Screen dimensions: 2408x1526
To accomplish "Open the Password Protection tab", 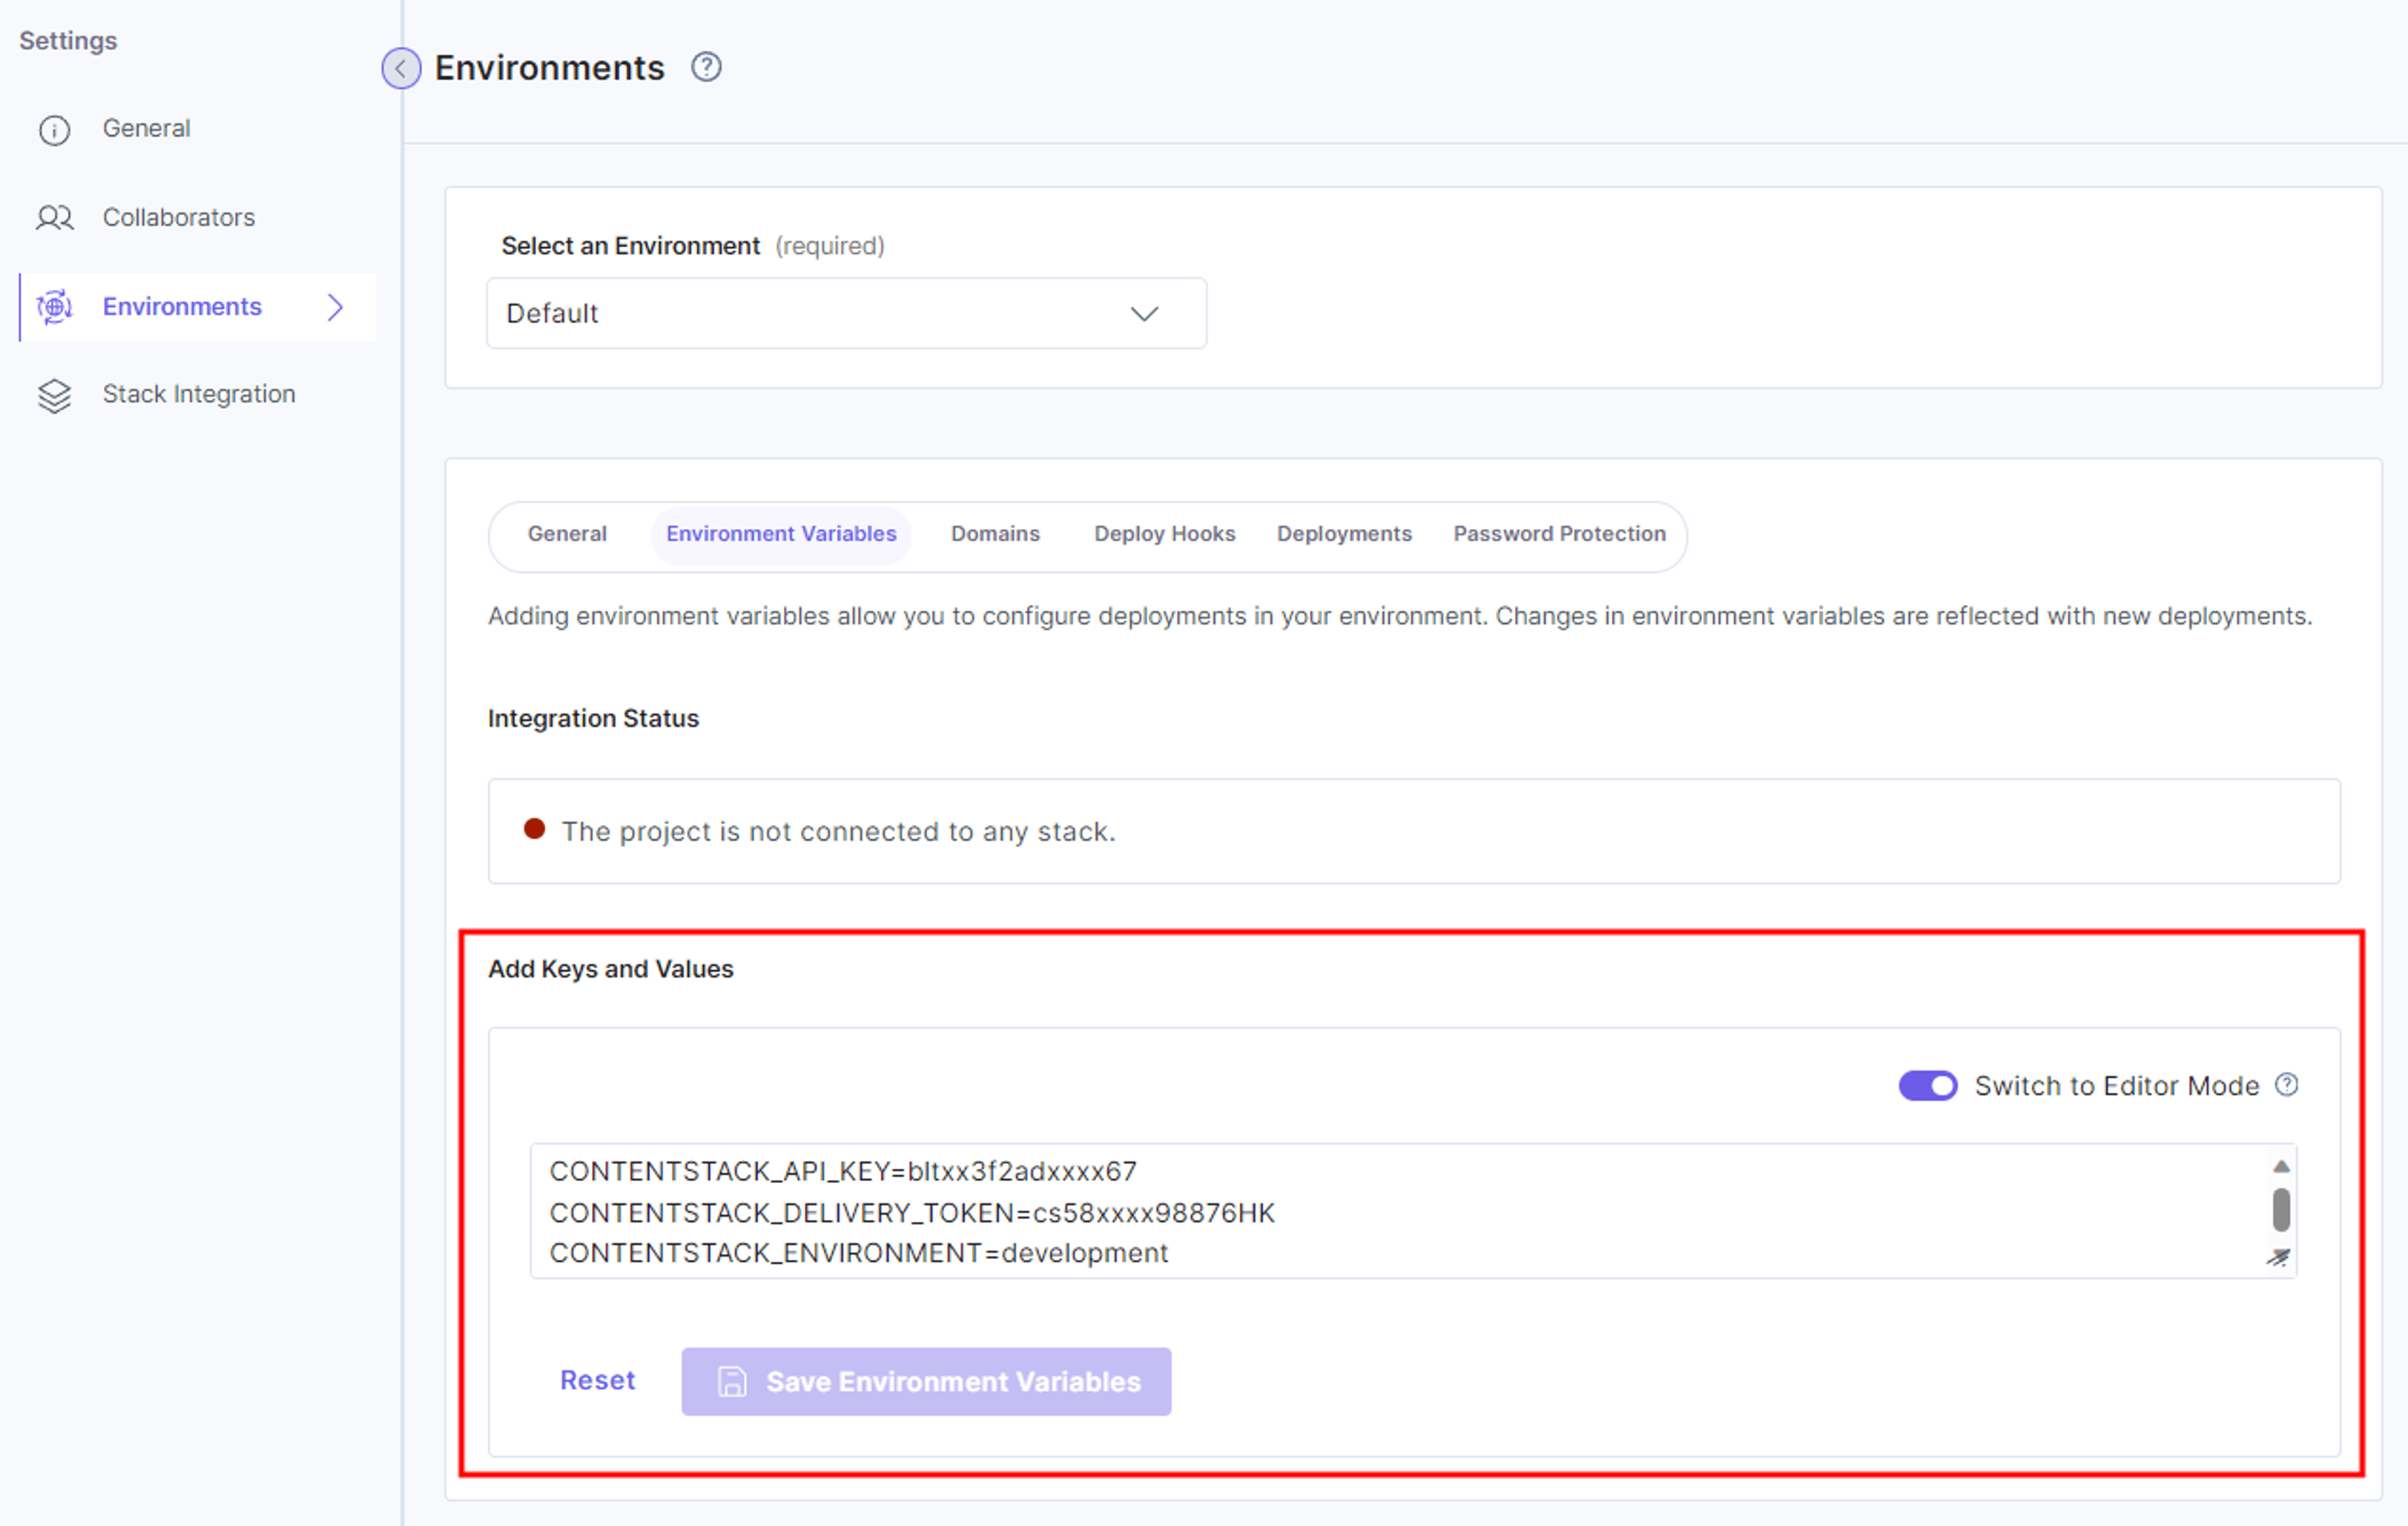I will point(1559,534).
